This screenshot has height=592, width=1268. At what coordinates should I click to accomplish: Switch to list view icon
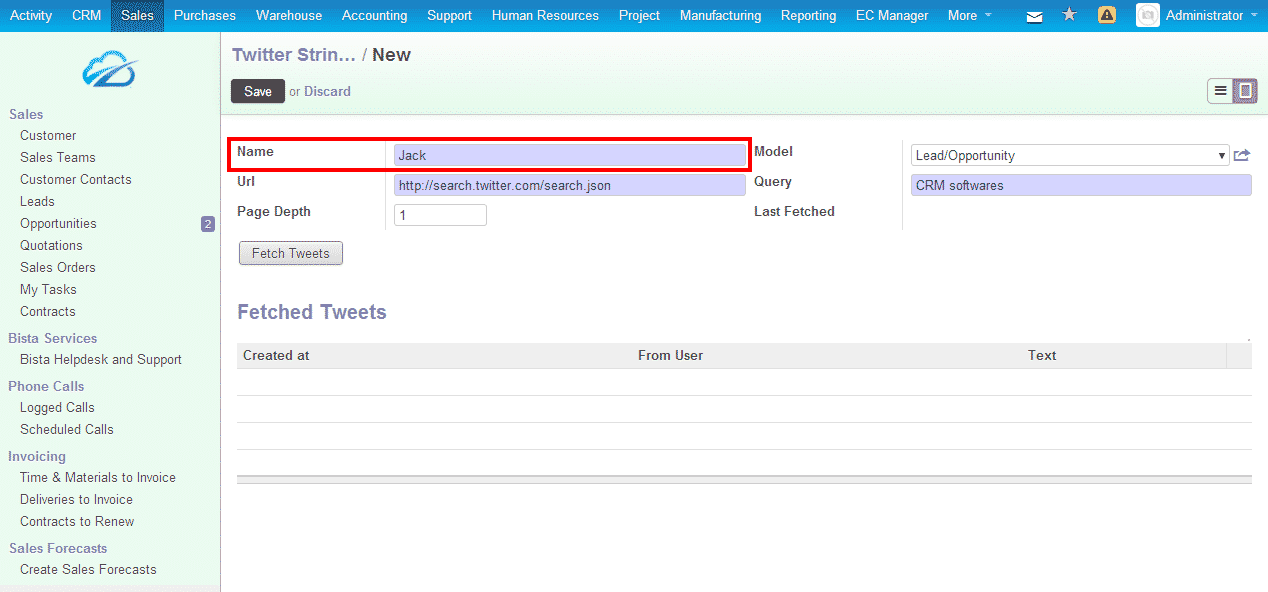point(1220,91)
